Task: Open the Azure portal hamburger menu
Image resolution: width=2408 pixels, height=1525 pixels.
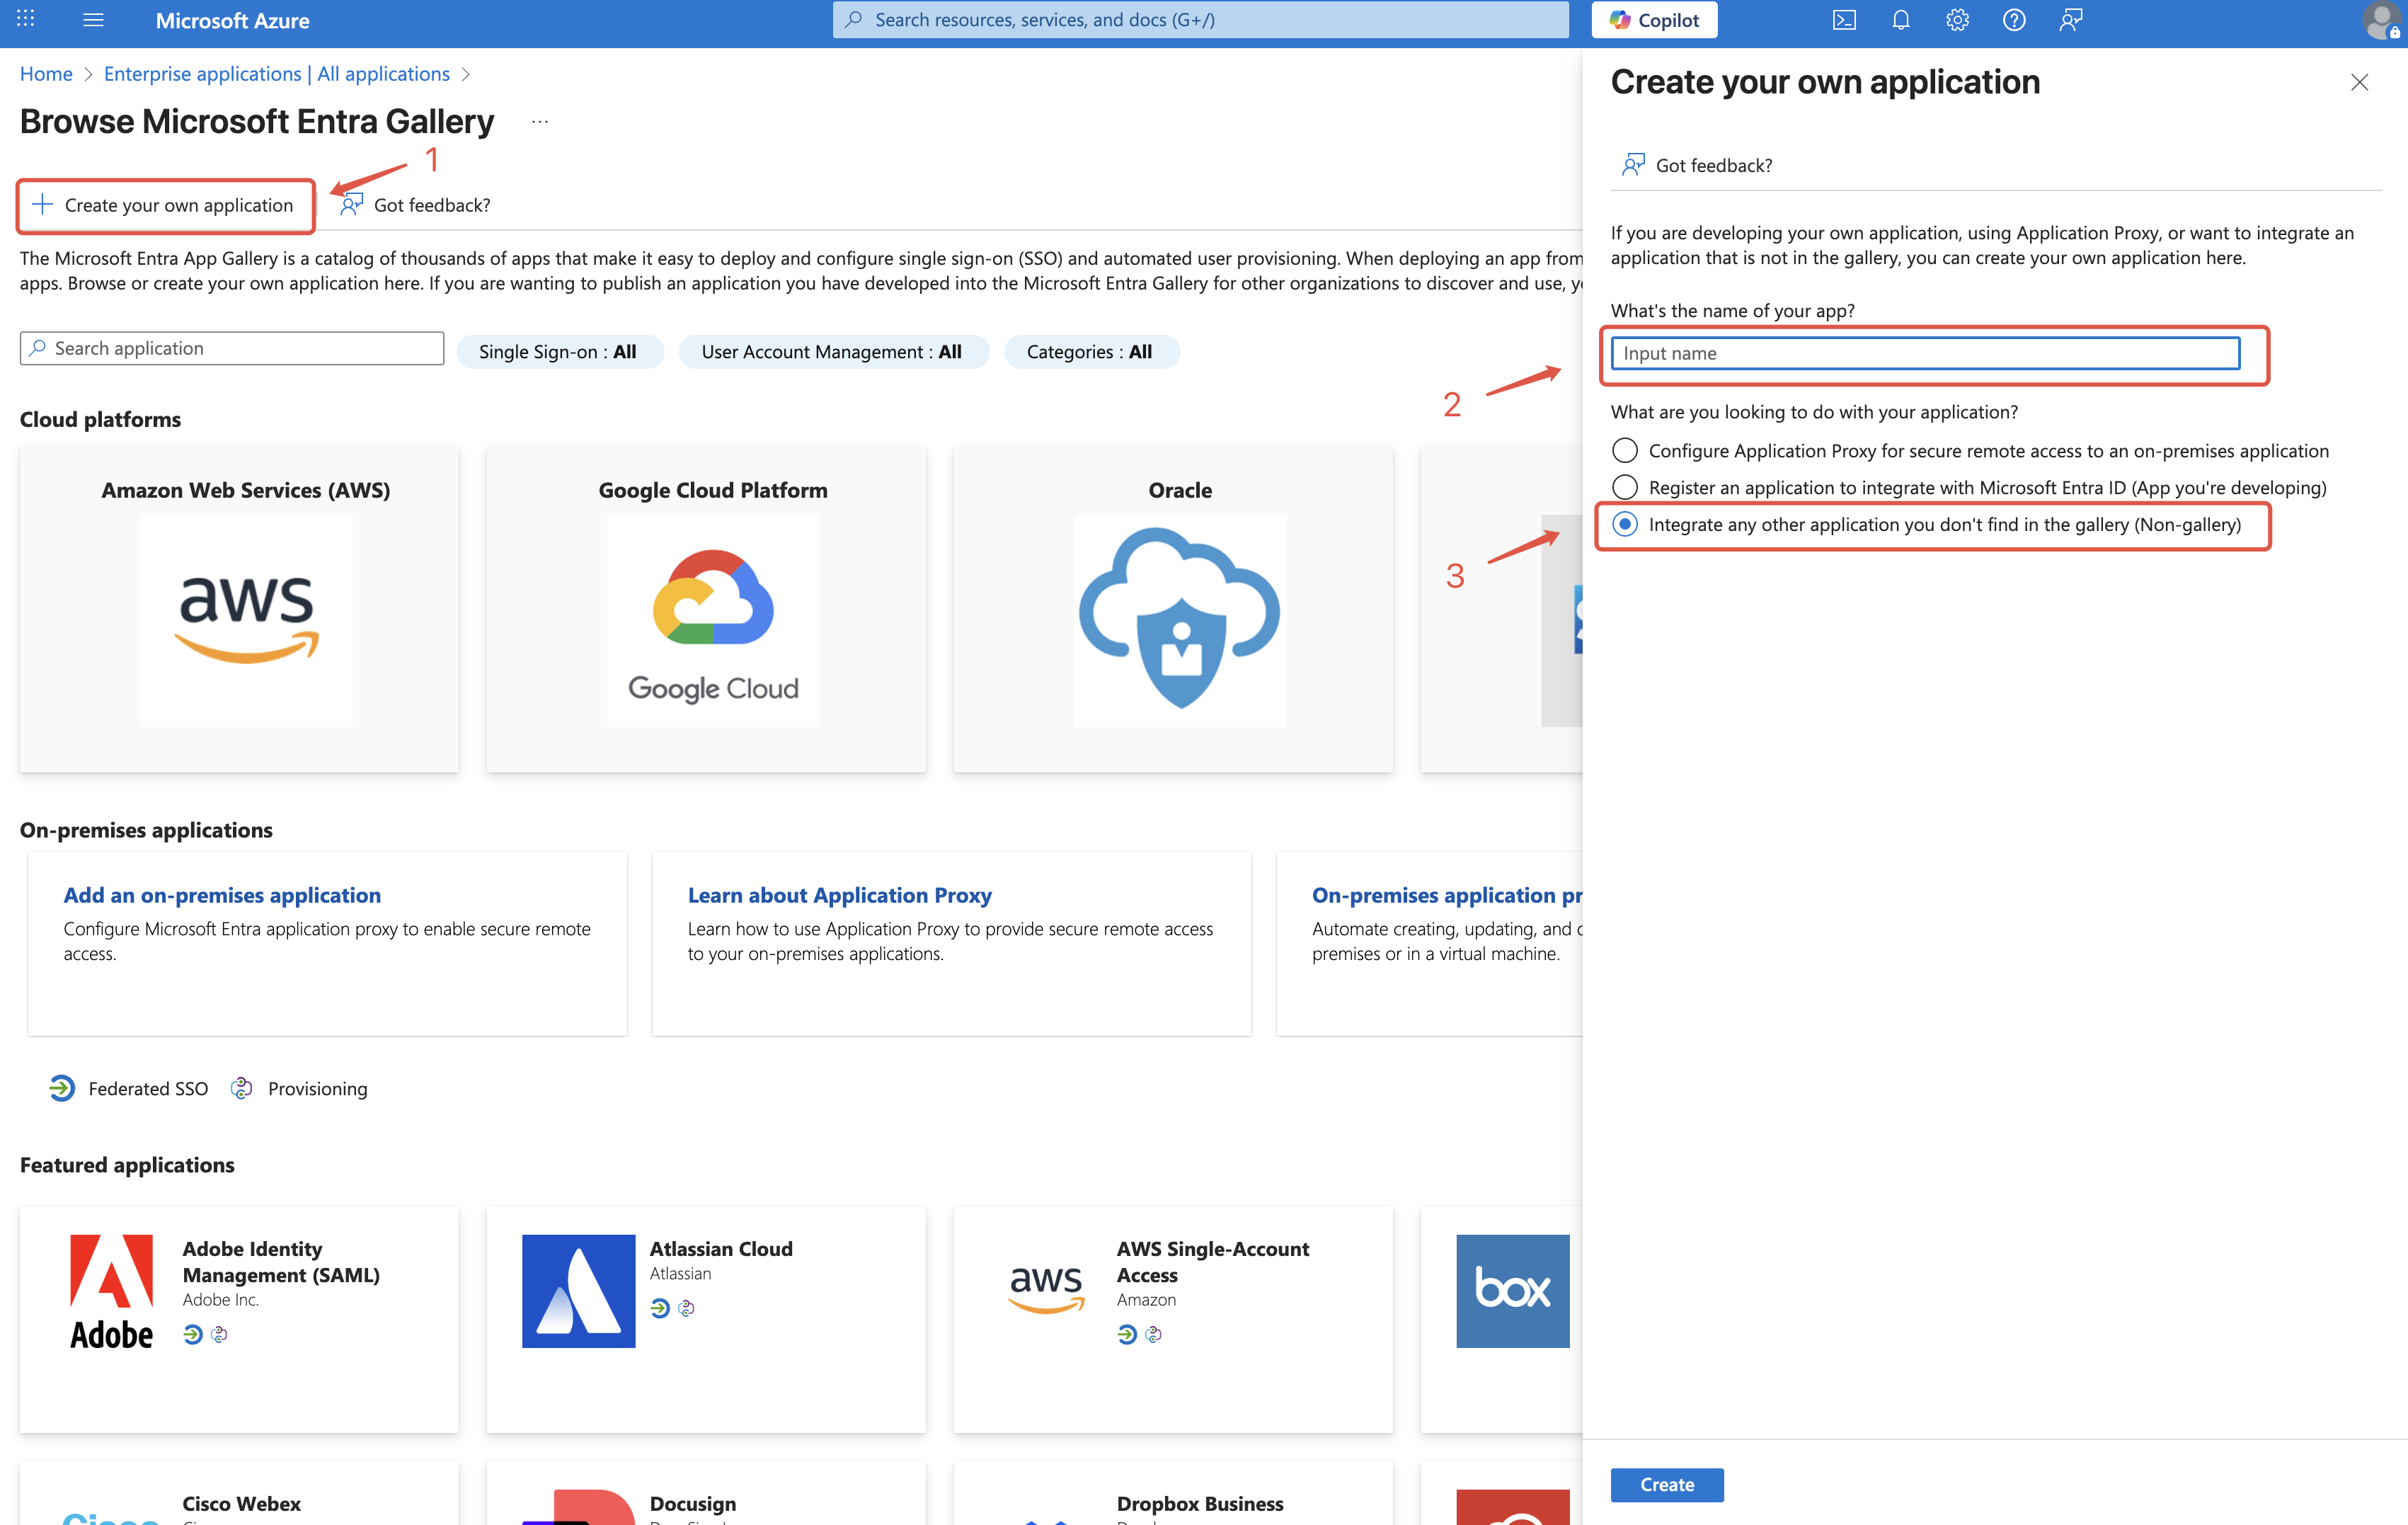Action: (93, 20)
